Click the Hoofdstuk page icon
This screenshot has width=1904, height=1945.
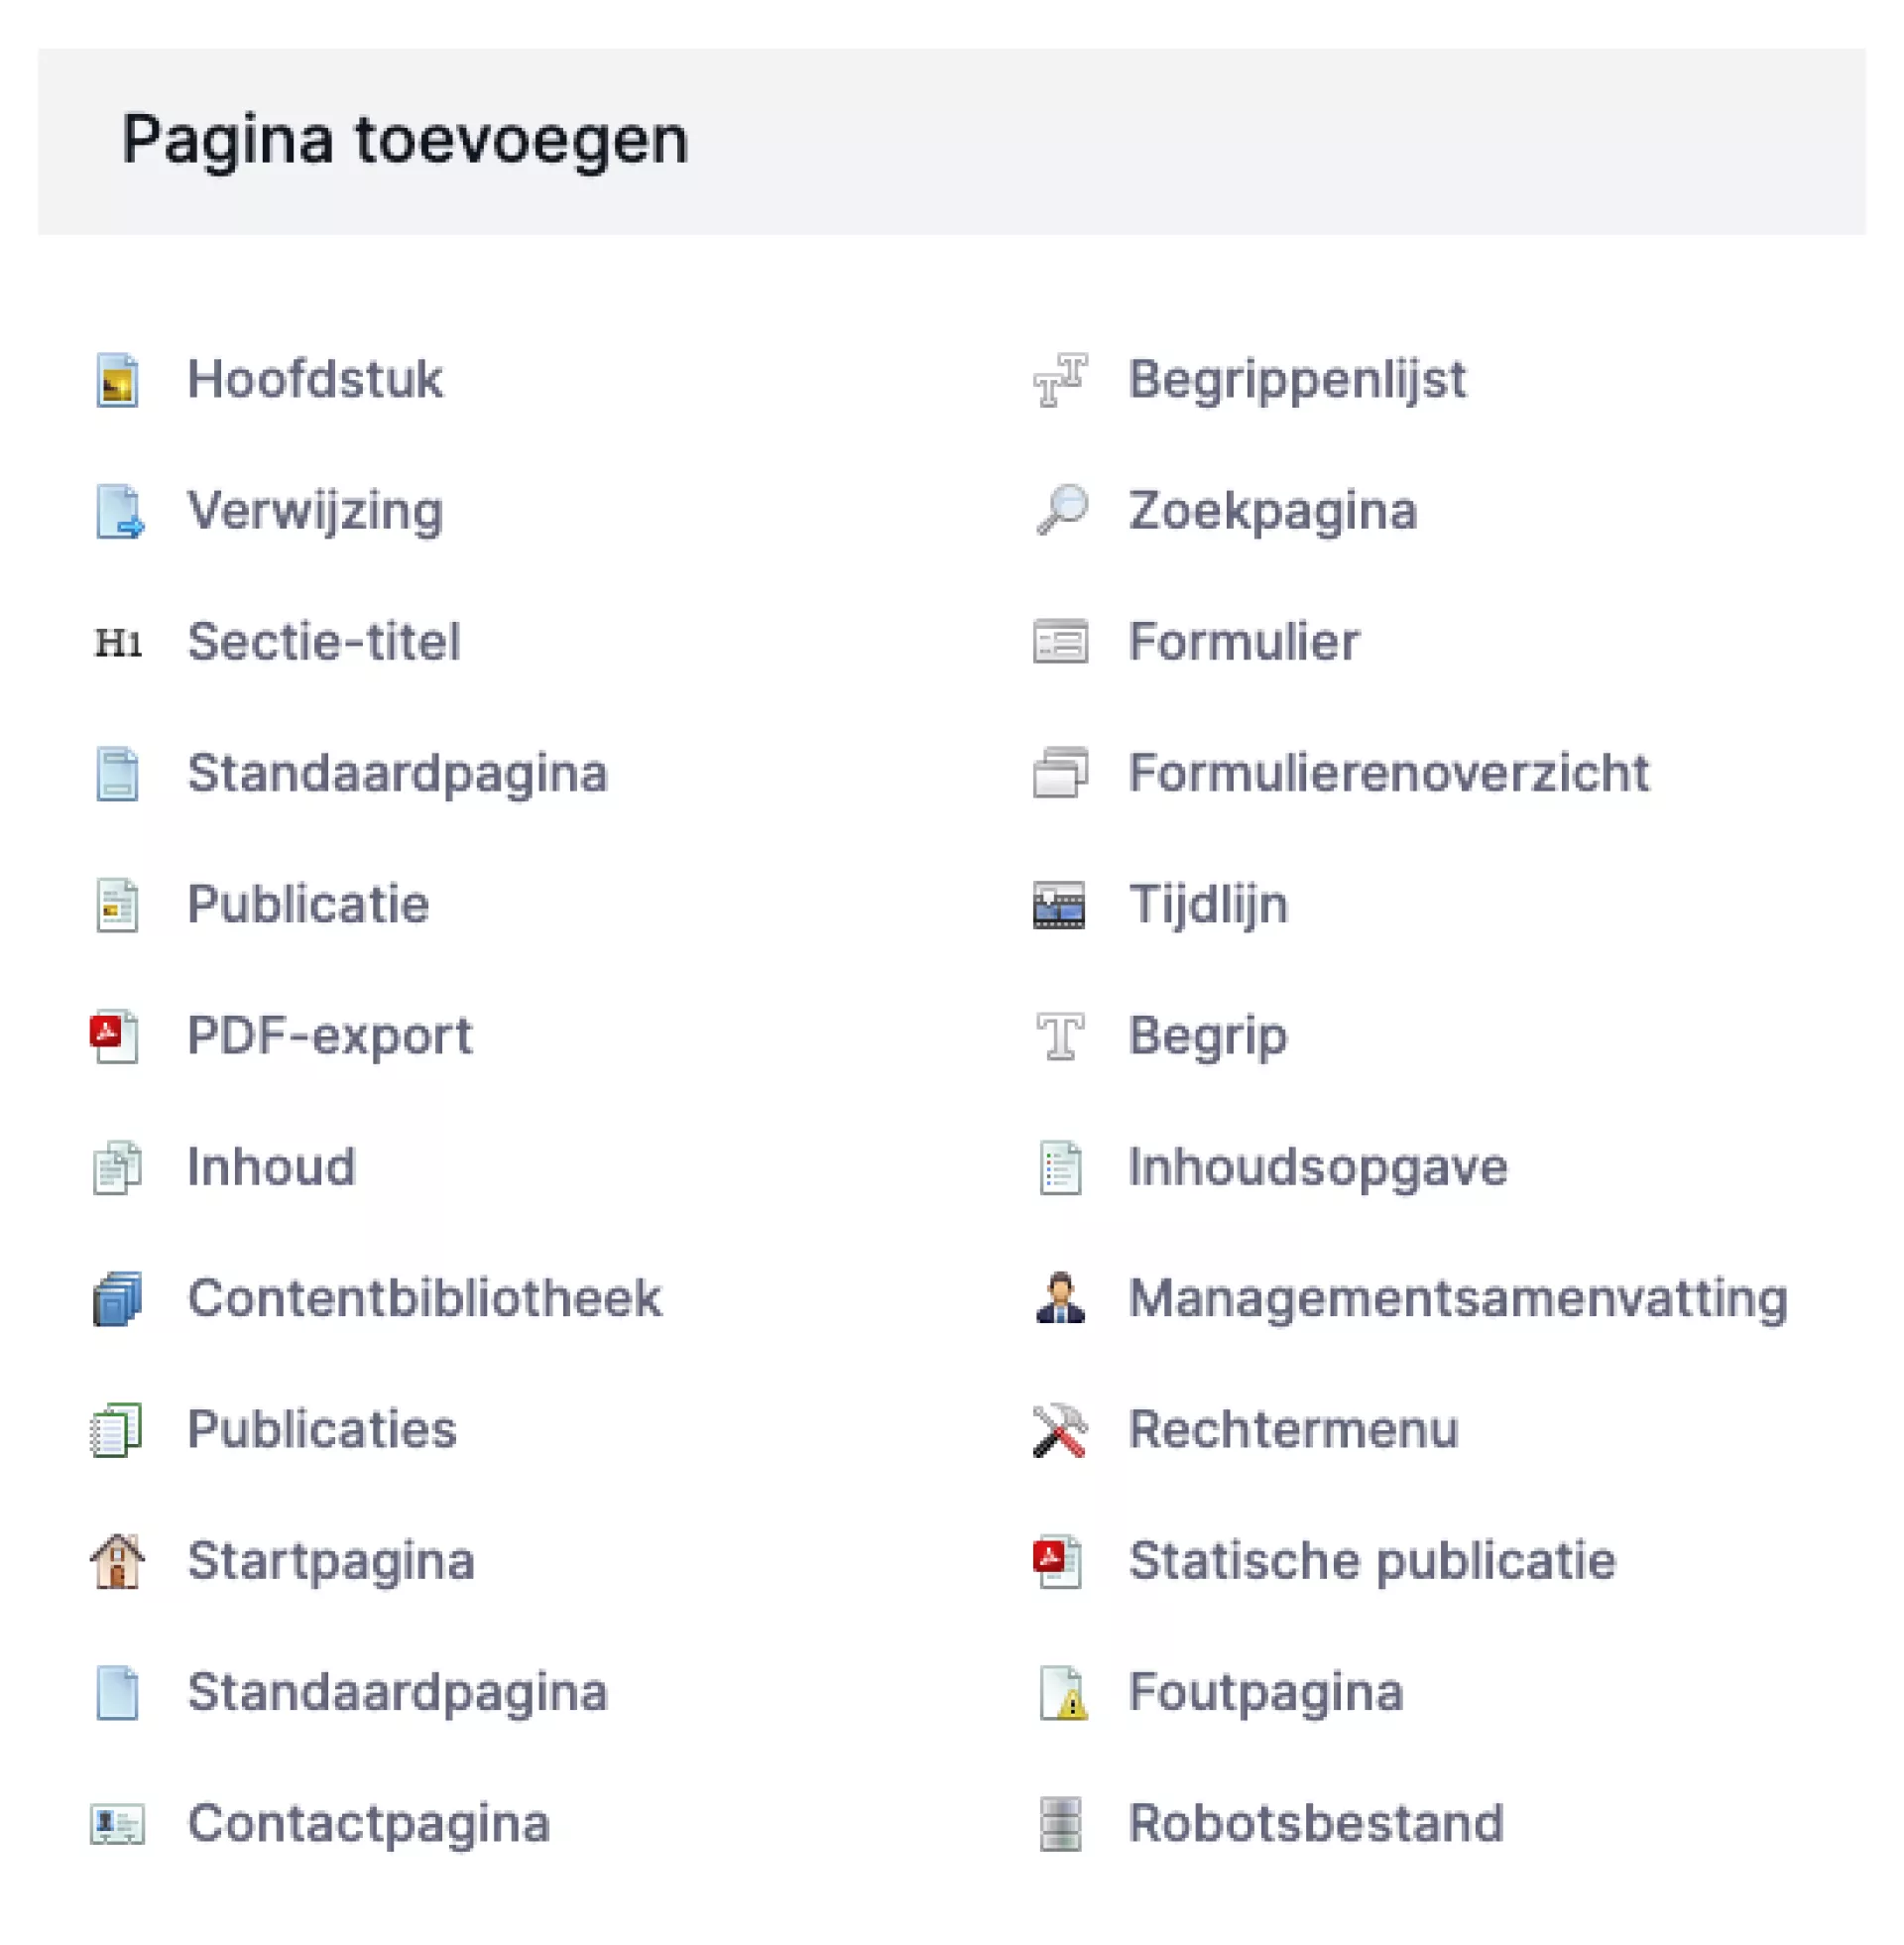point(117,380)
